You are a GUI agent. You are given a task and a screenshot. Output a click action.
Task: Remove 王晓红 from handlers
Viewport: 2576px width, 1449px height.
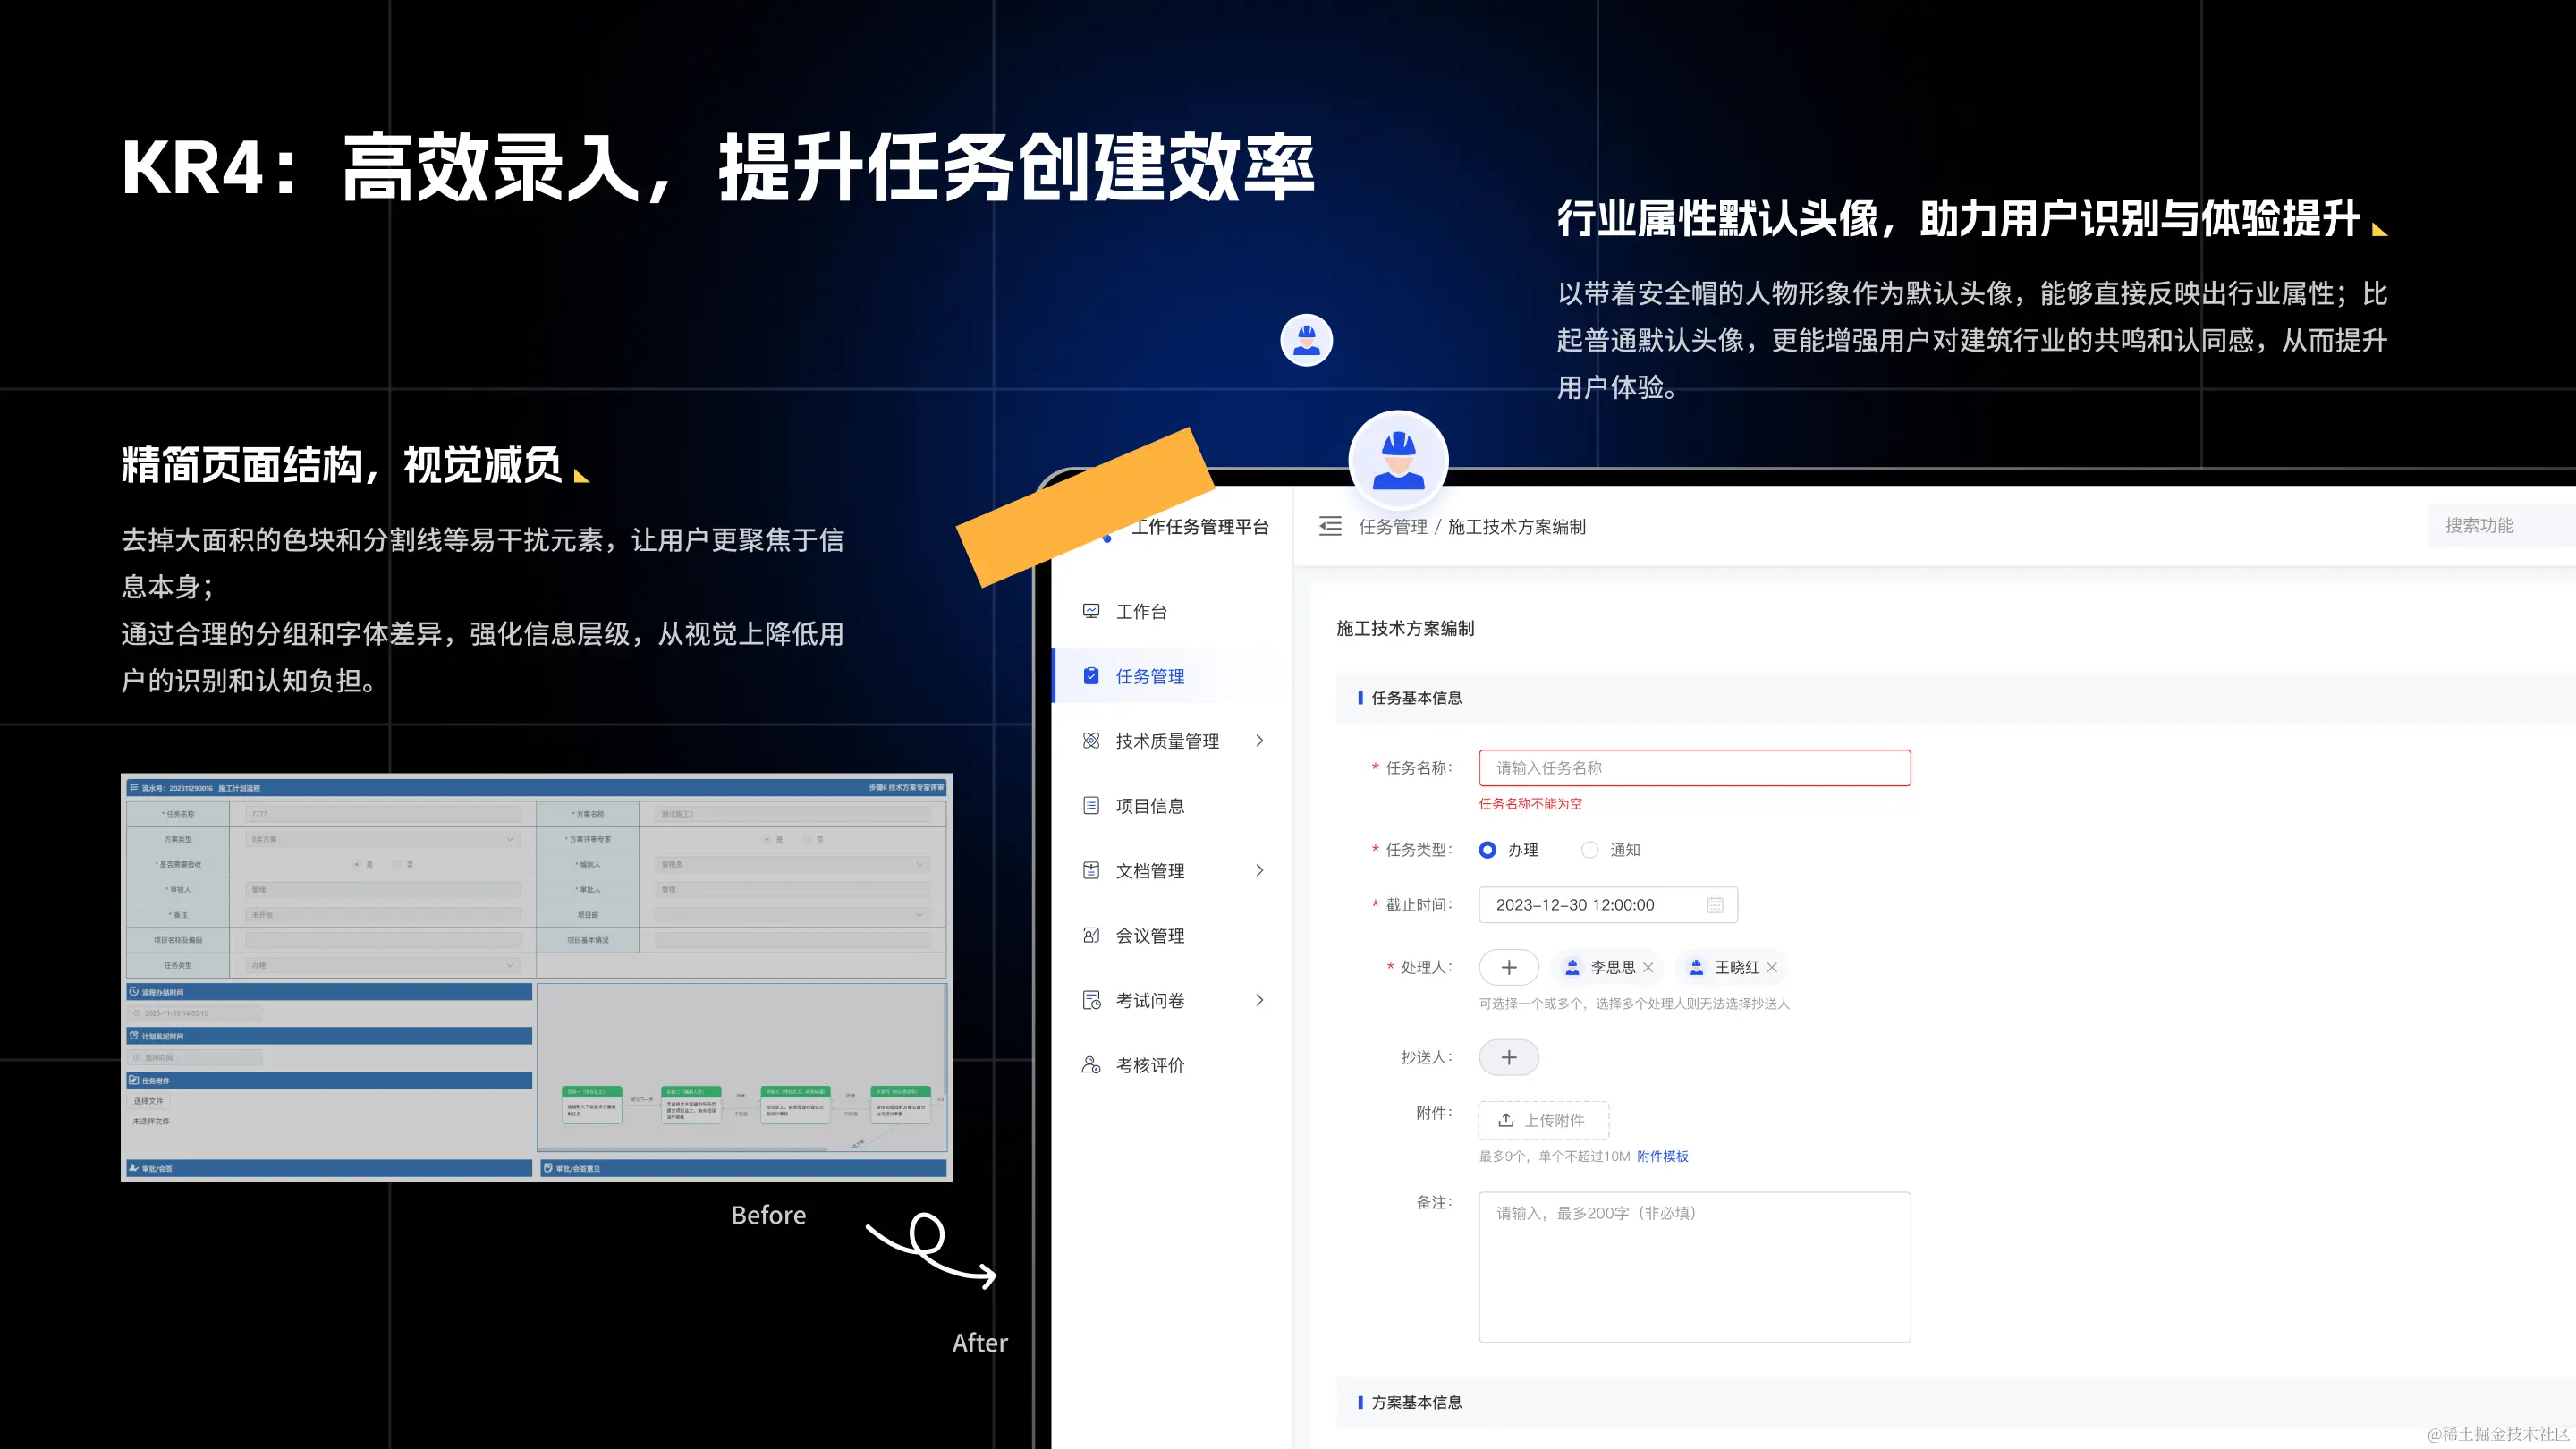[x=1772, y=967]
